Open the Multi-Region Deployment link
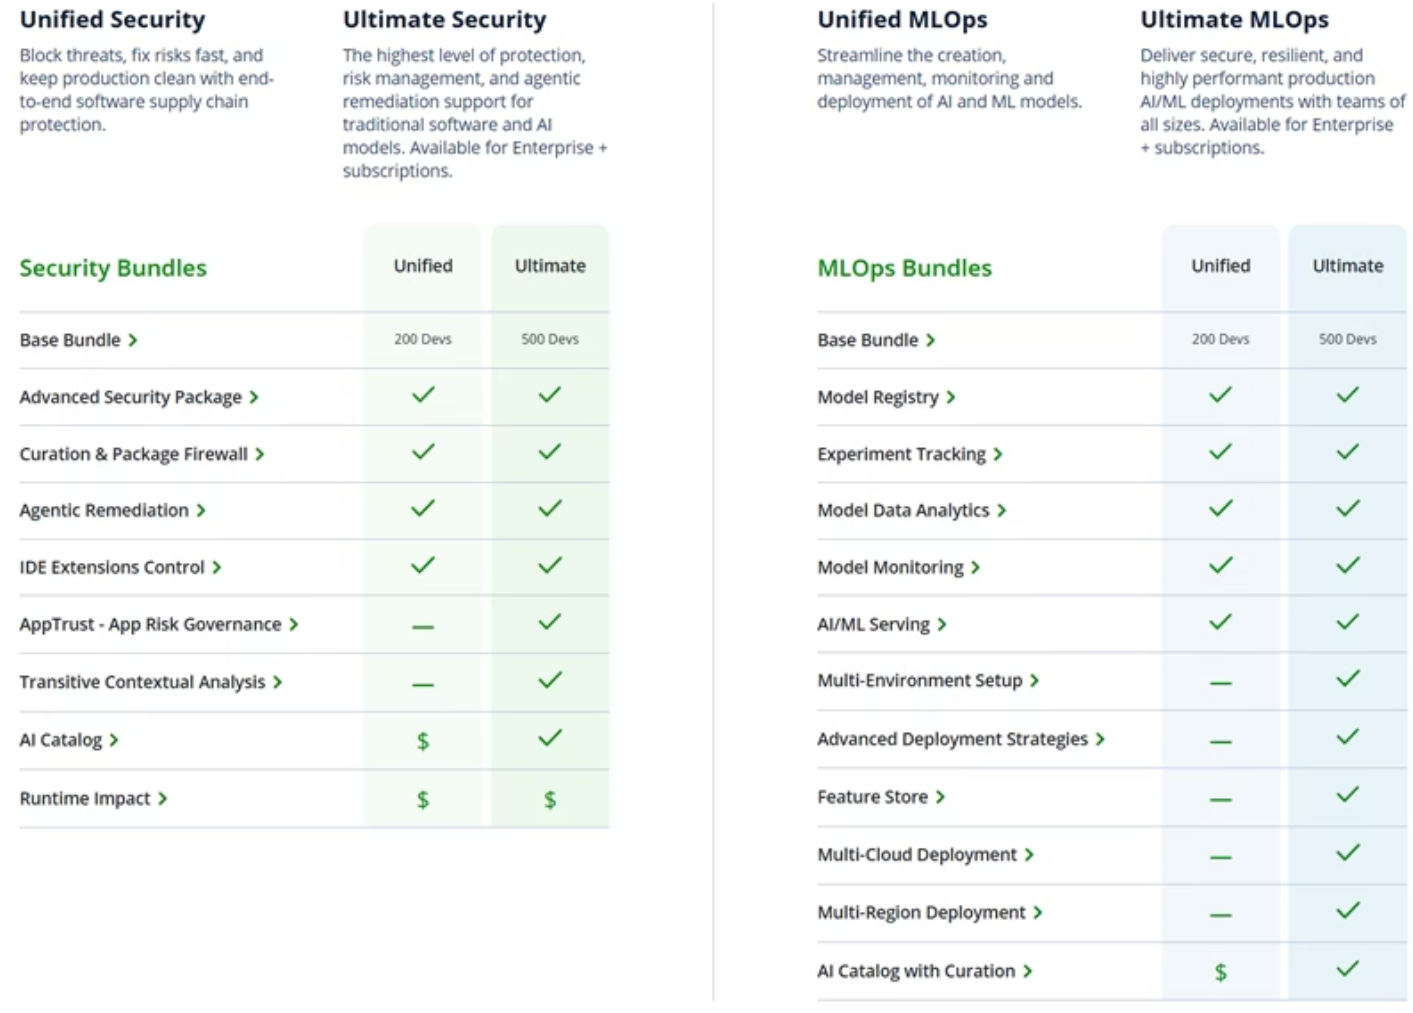Image resolution: width=1413 pixels, height=1013 pixels. coord(920,913)
